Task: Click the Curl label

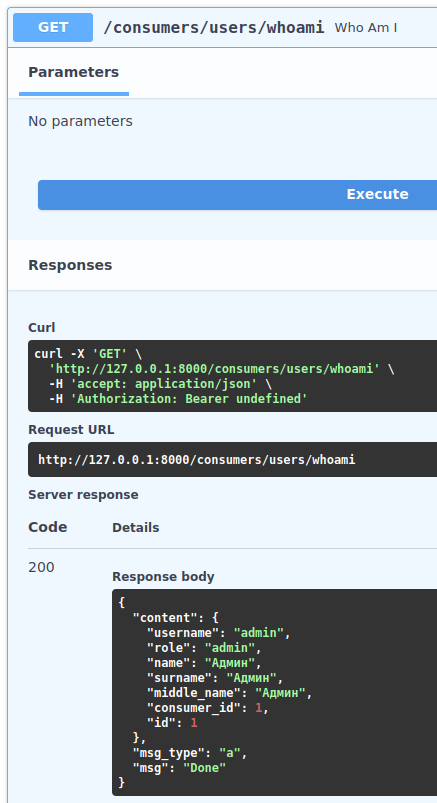Action: 41,328
